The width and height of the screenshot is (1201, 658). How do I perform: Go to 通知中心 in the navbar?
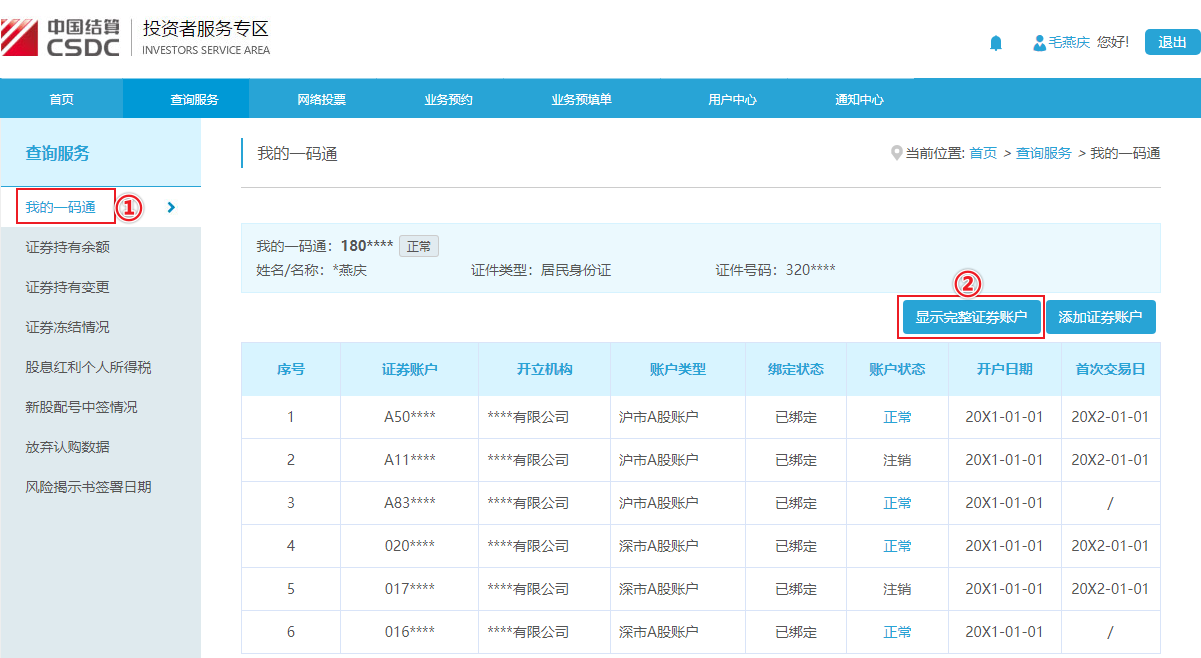pyautogui.click(x=859, y=100)
